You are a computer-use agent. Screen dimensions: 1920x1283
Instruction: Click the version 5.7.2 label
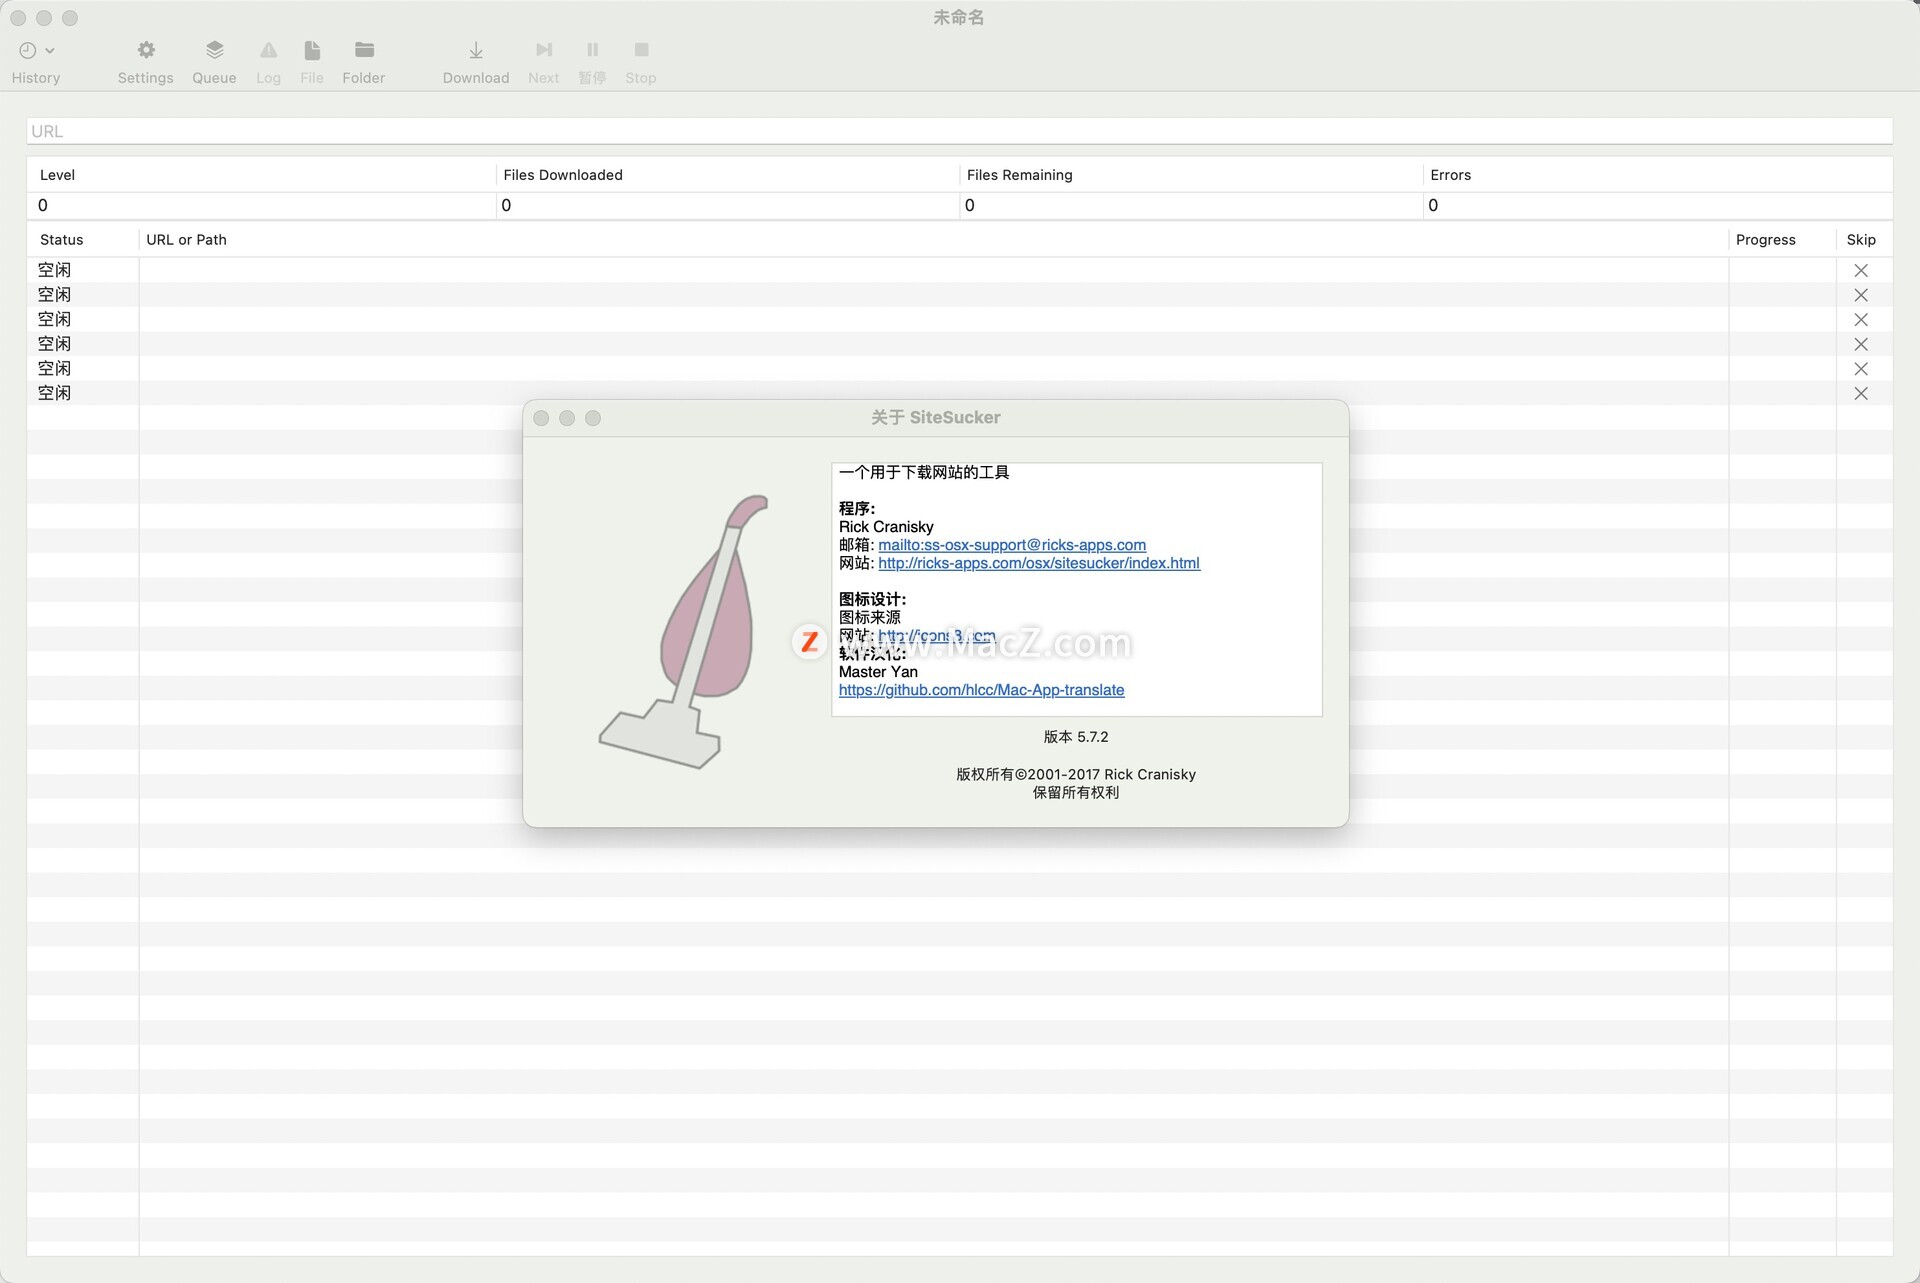[1076, 737]
